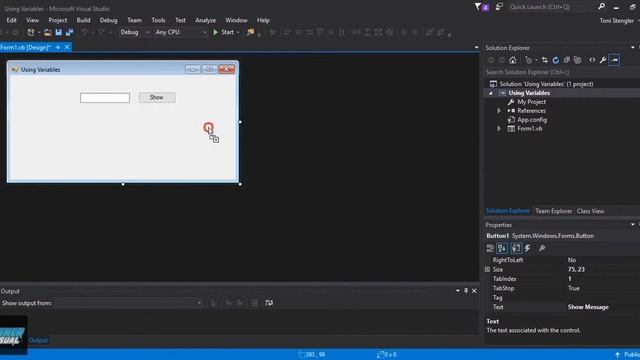Open the Project menu
This screenshot has width=640, height=360.
click(58, 20)
